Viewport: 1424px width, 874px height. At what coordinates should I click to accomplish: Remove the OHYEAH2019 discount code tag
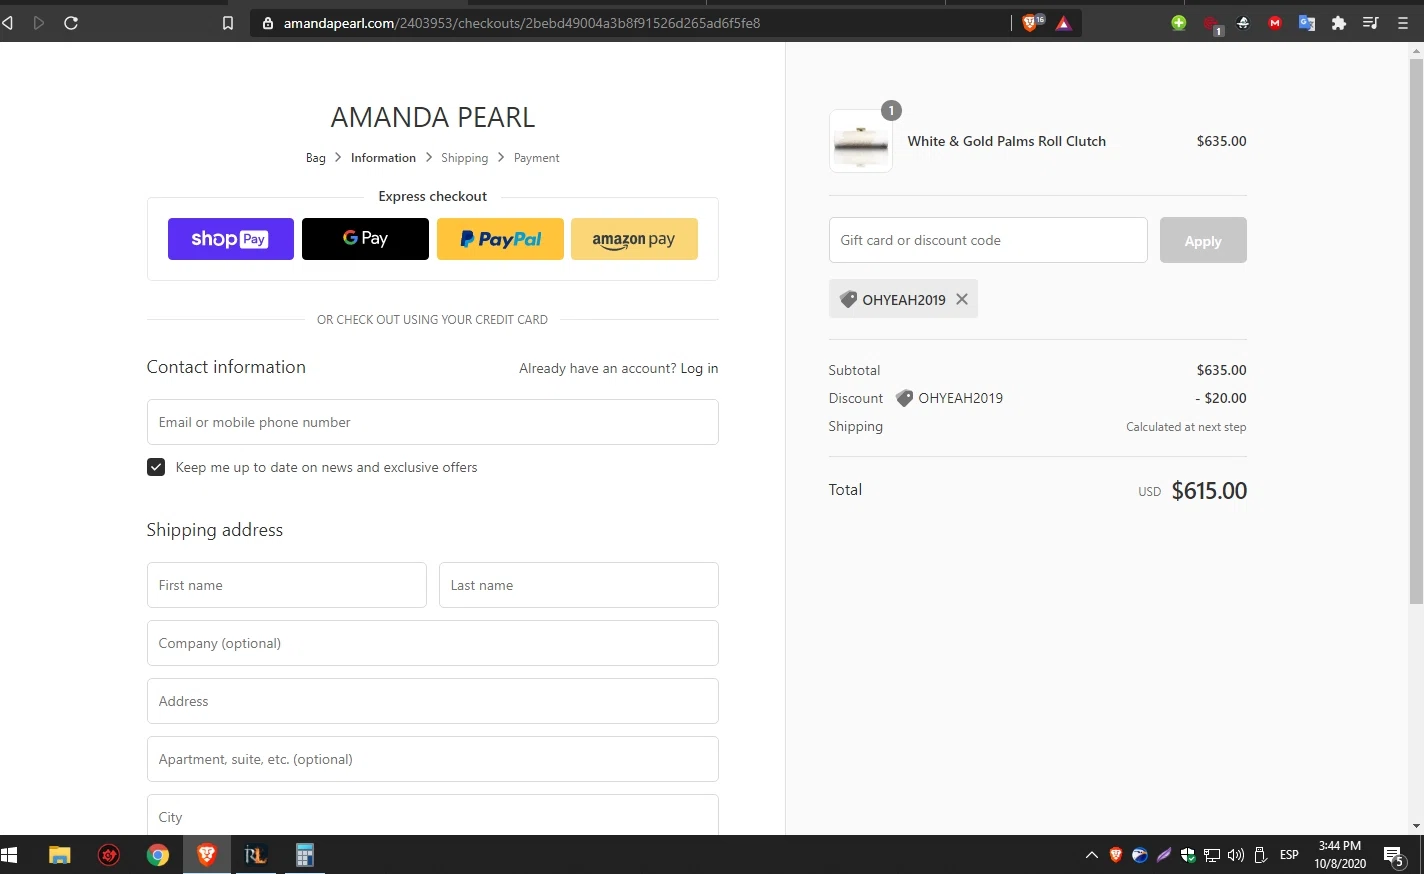(x=962, y=299)
